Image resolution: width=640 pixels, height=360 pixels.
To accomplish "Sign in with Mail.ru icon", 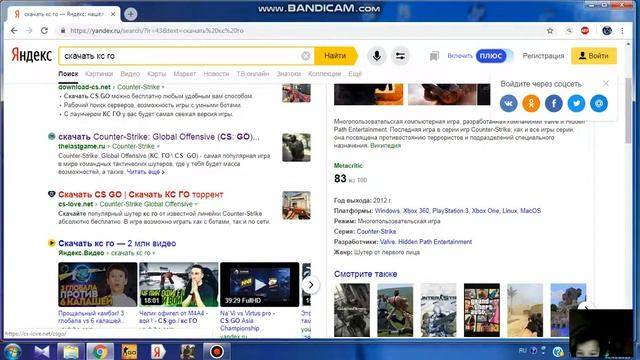I will point(599,103).
